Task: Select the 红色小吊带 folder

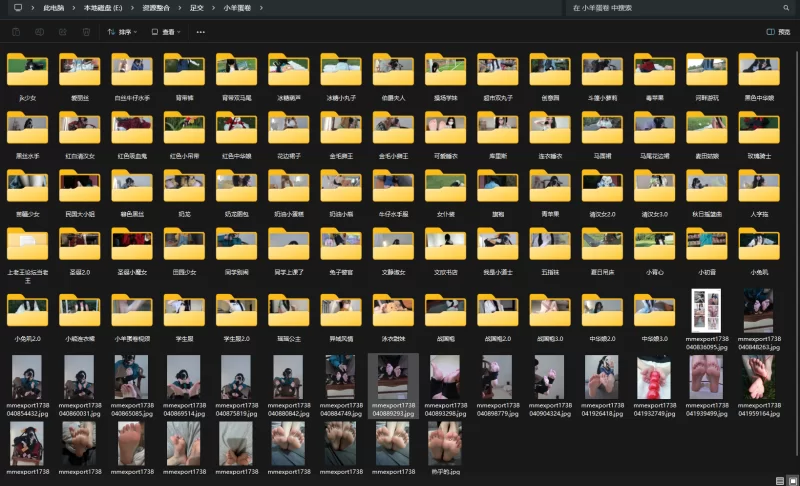Action: coord(184,135)
